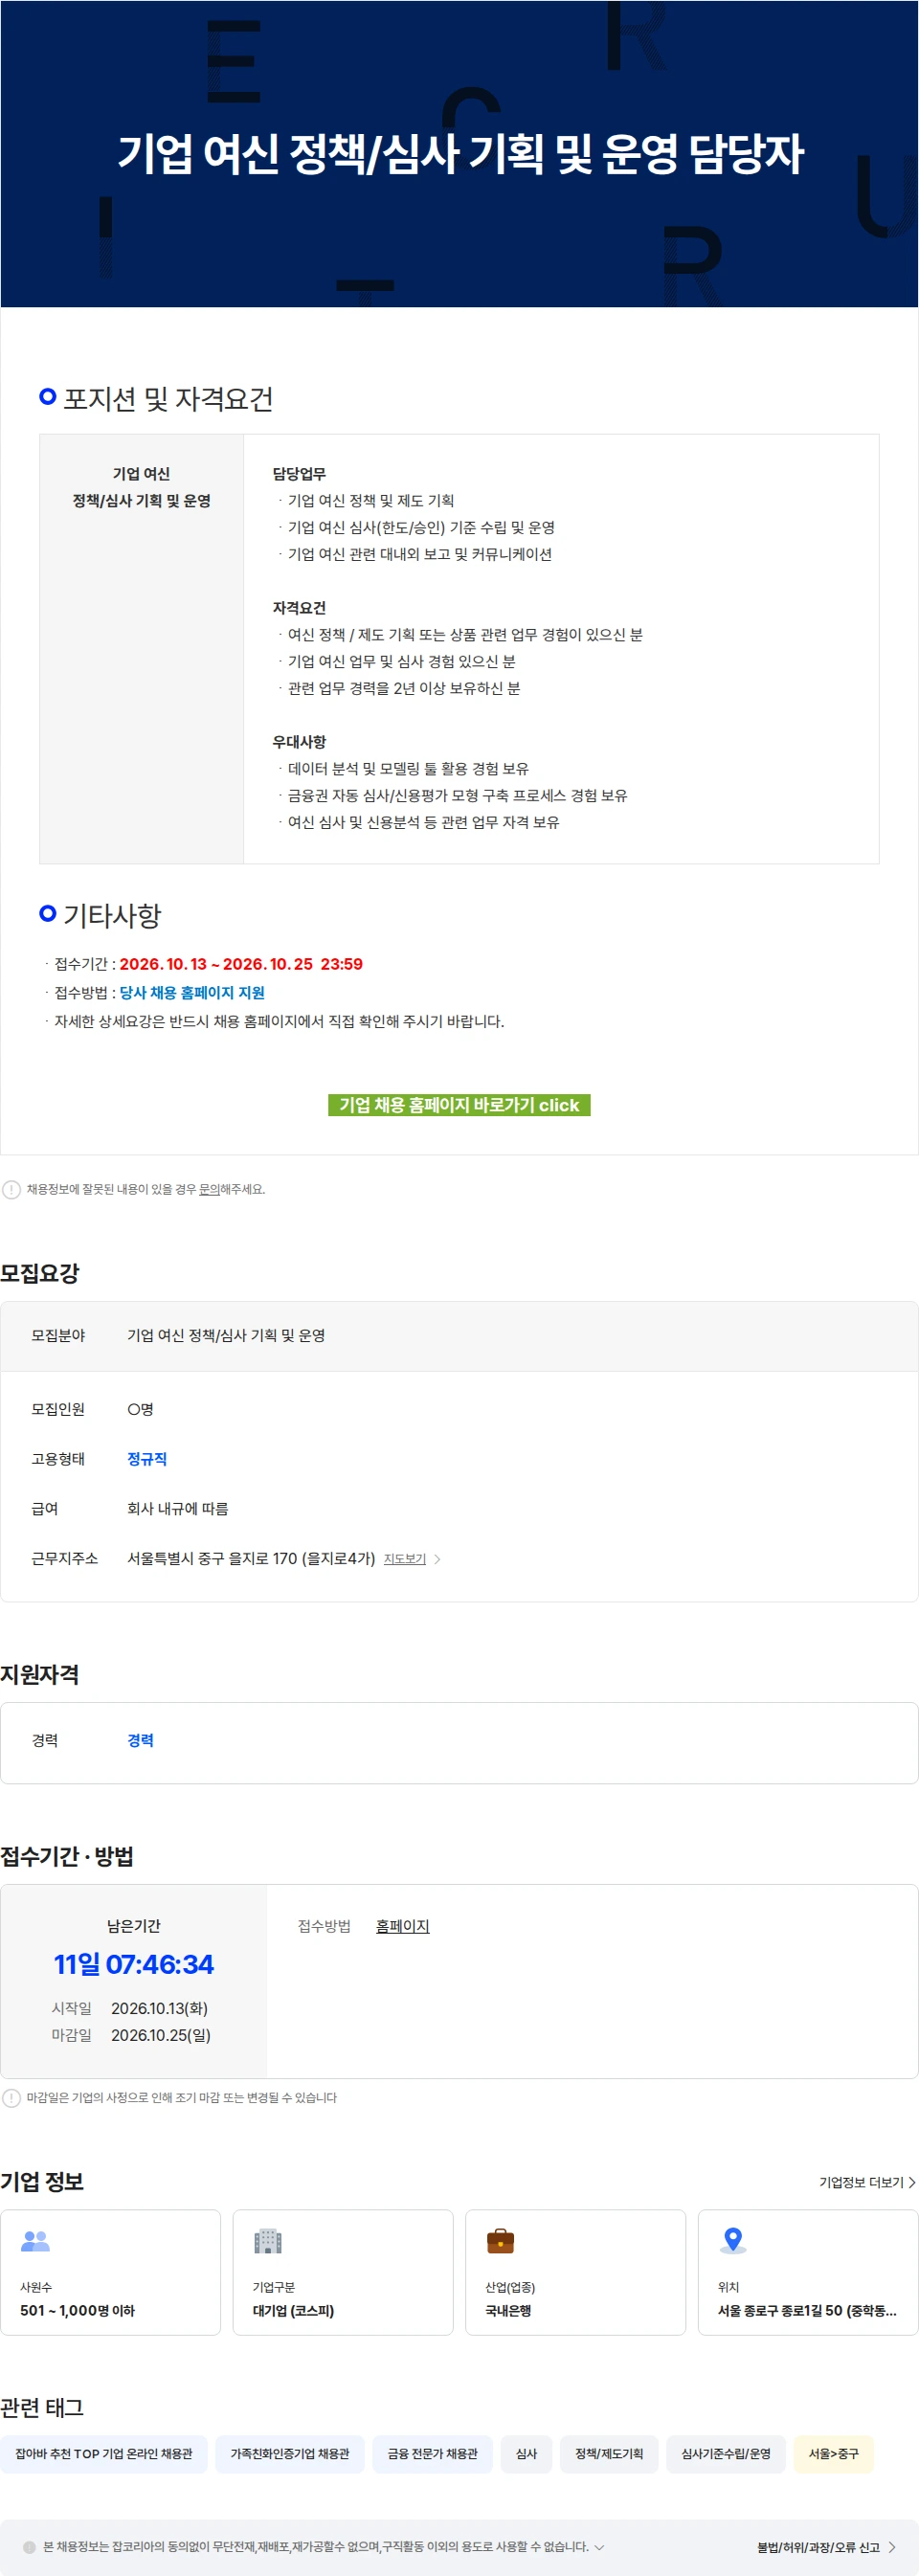Click the blue 경력 qualification link
The width and height of the screenshot is (919, 2576).
point(140,1740)
